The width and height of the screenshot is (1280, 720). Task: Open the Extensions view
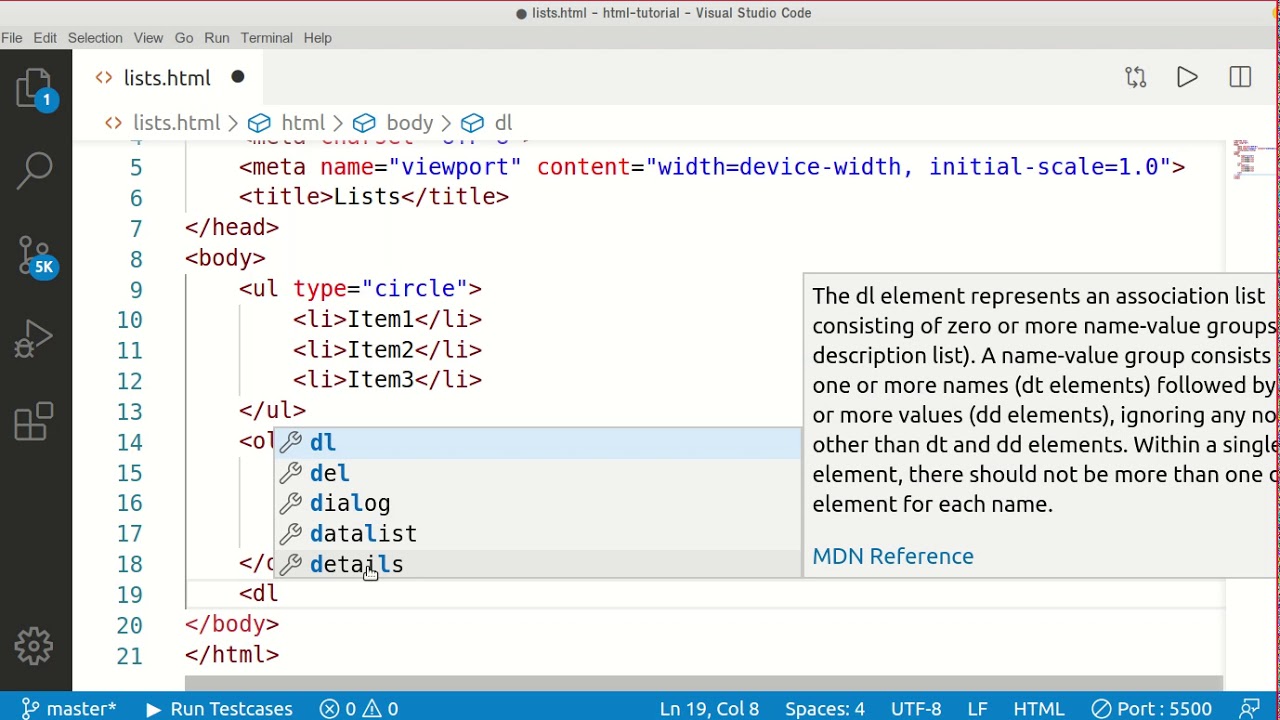click(x=35, y=422)
